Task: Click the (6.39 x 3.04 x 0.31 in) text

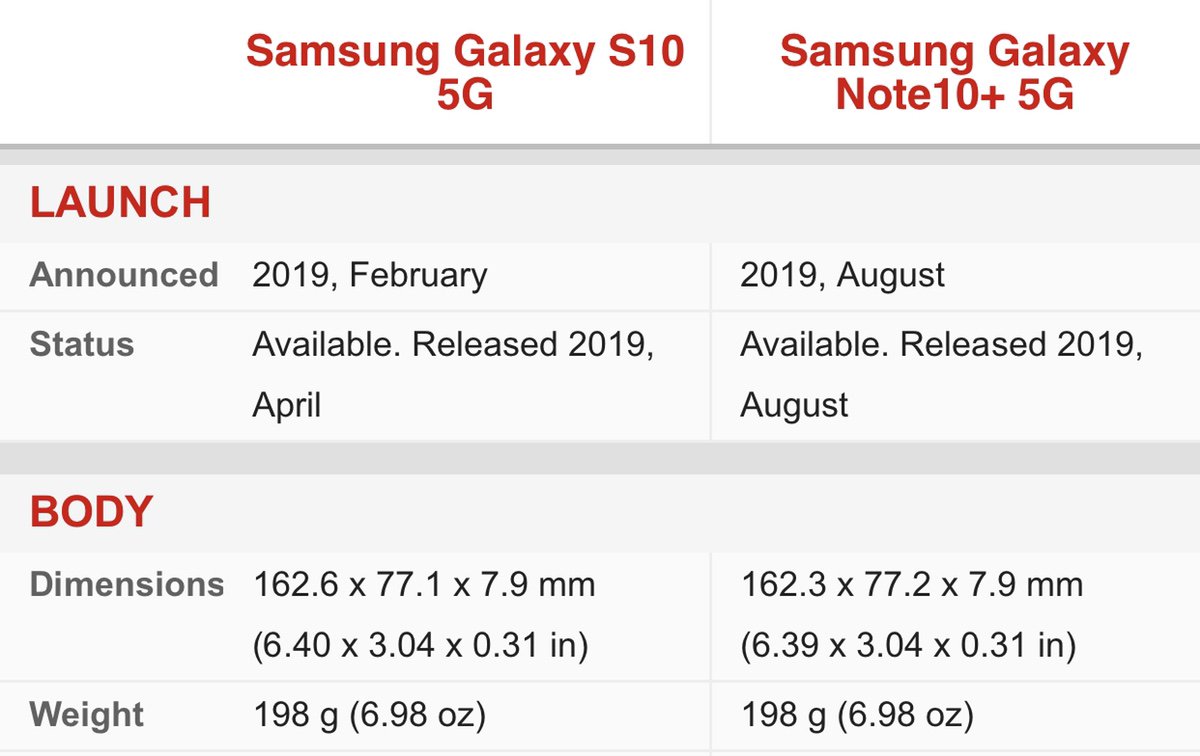Action: (908, 646)
